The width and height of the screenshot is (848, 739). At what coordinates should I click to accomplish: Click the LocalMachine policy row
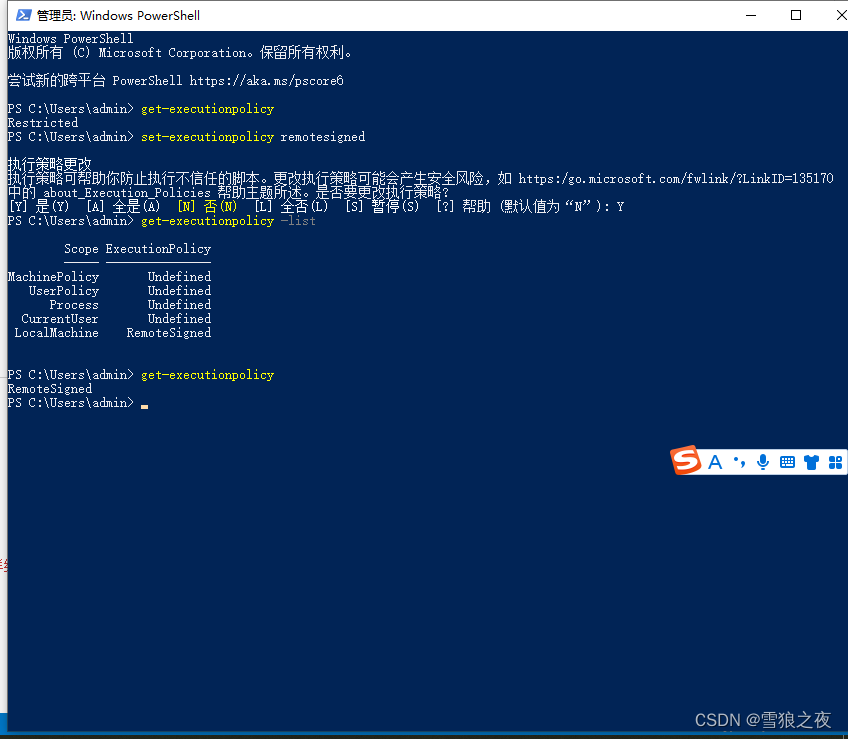click(x=56, y=332)
